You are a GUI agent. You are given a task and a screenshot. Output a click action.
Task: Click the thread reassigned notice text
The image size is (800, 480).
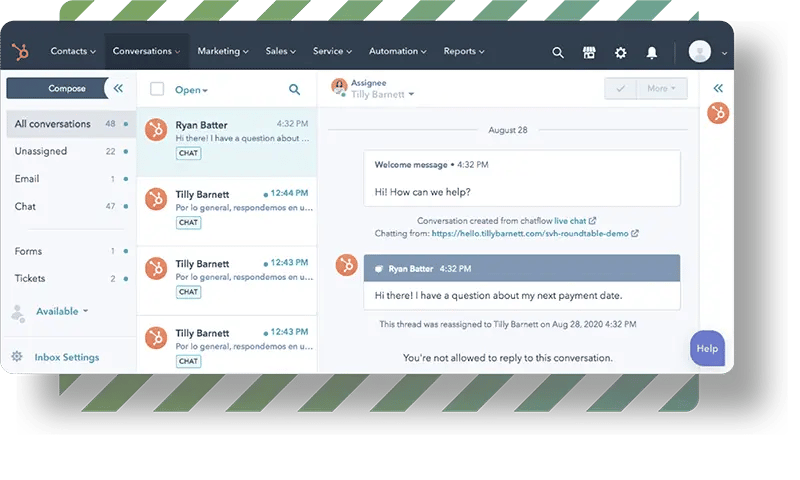508,324
